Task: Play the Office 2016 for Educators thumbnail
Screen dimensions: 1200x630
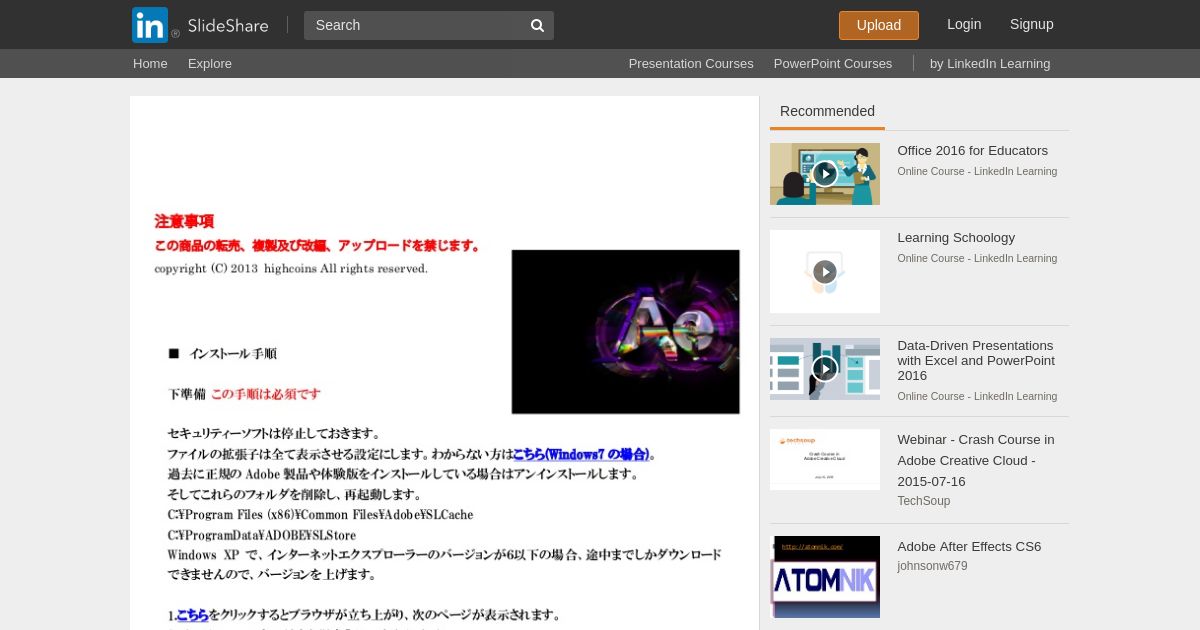Action: click(x=825, y=174)
